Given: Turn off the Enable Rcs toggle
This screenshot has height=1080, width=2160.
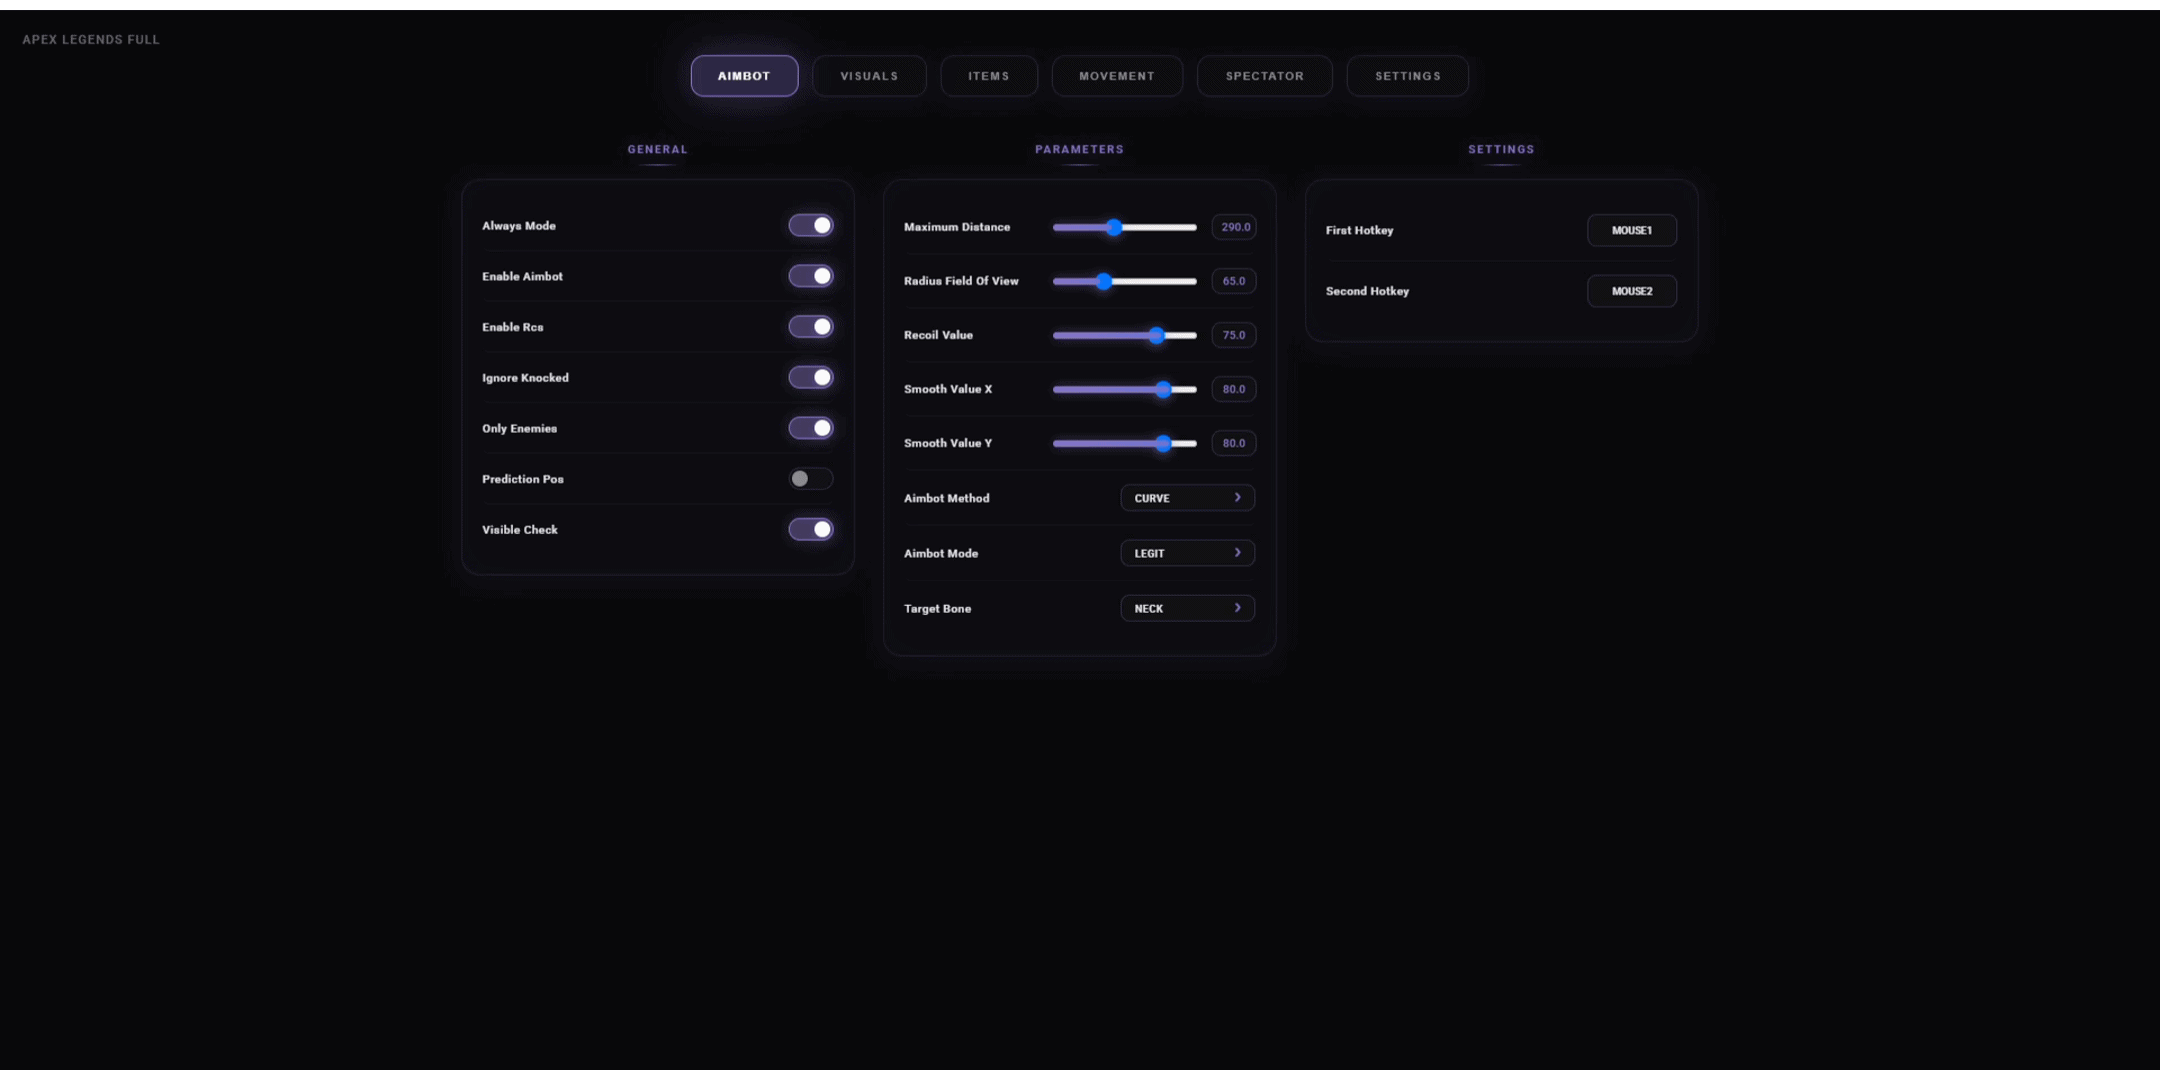Looking at the screenshot, I should pyautogui.click(x=810, y=327).
